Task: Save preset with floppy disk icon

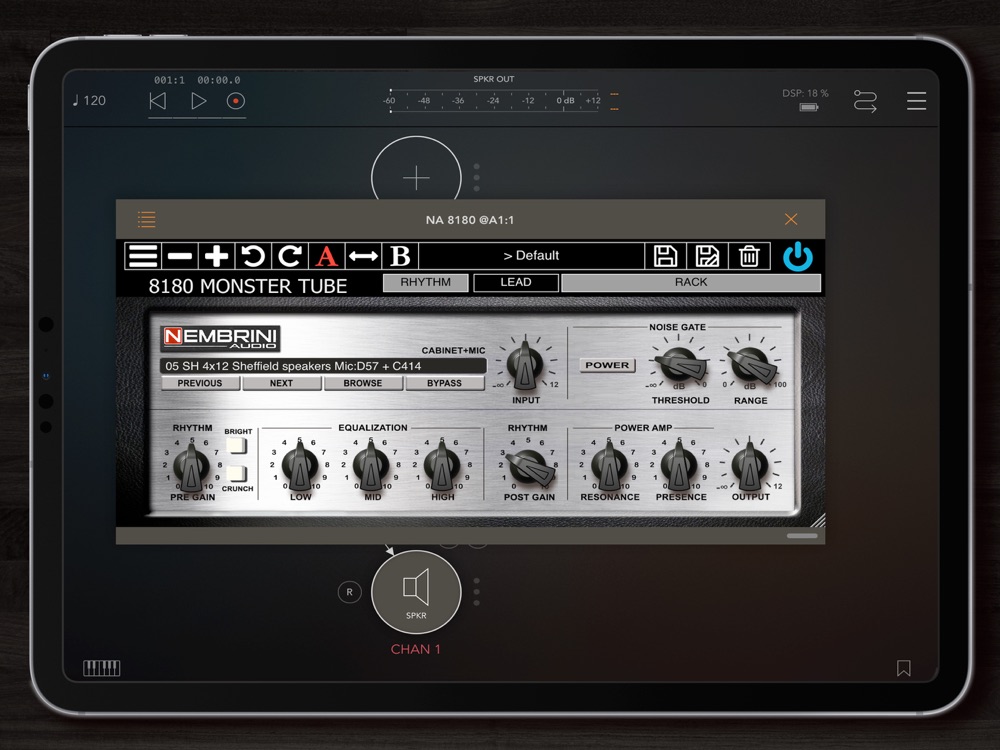Action: [x=665, y=256]
